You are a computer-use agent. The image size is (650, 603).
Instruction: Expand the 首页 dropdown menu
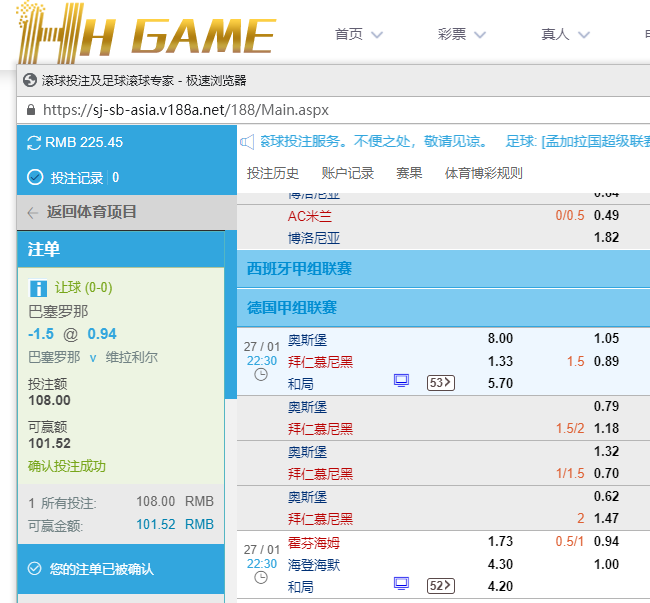click(377, 35)
